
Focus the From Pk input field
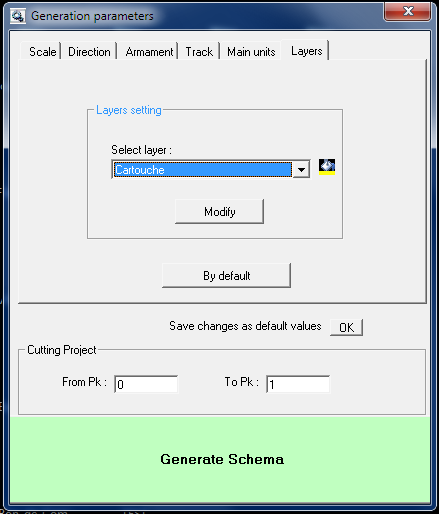point(146,384)
